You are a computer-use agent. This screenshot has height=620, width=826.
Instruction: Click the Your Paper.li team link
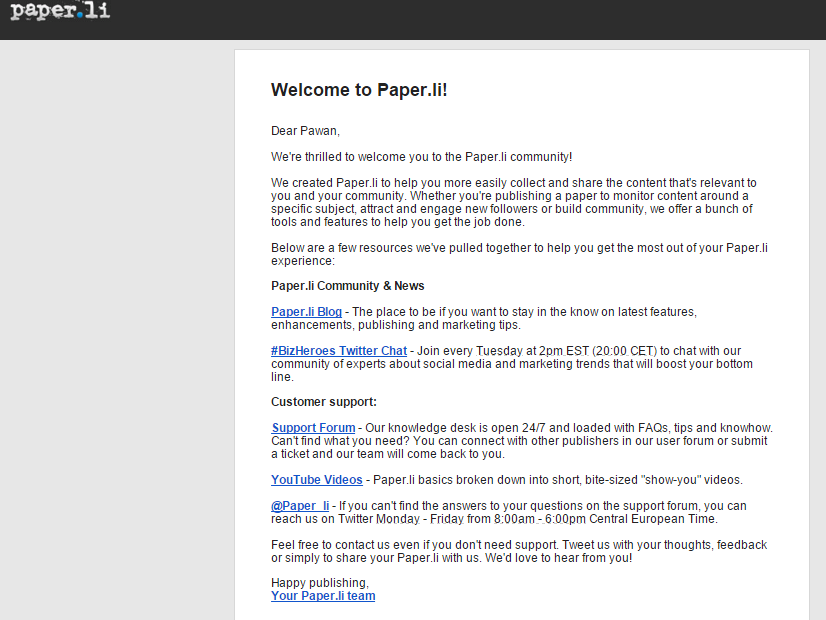click(323, 596)
